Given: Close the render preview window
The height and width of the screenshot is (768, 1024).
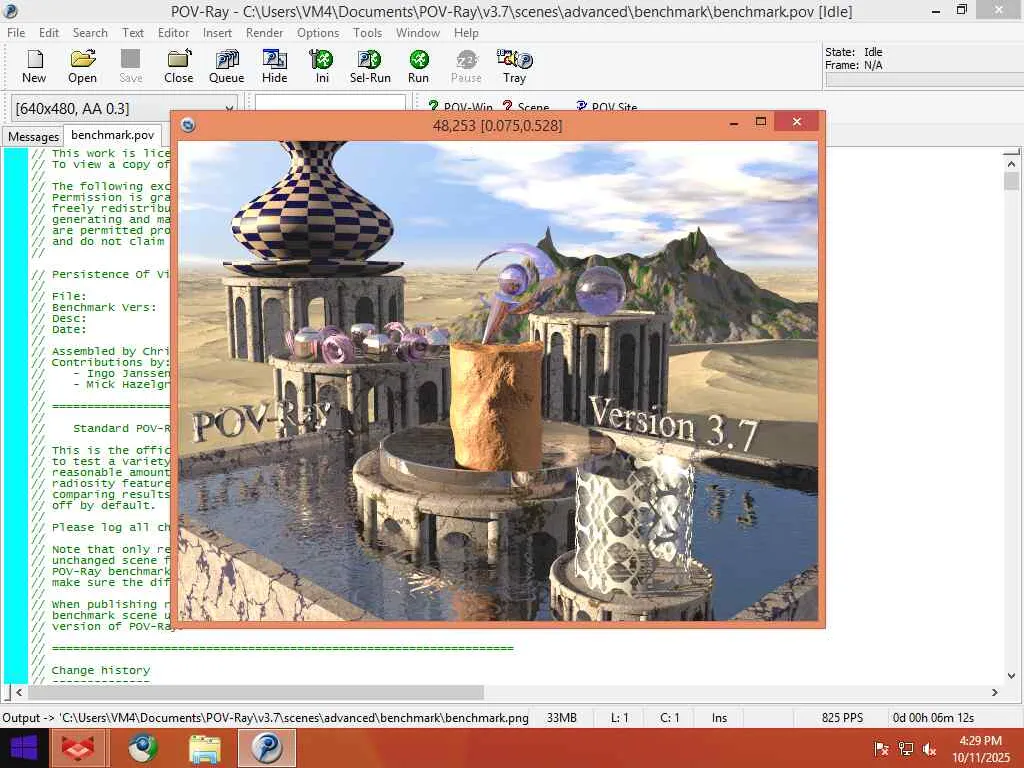Looking at the screenshot, I should (797, 121).
